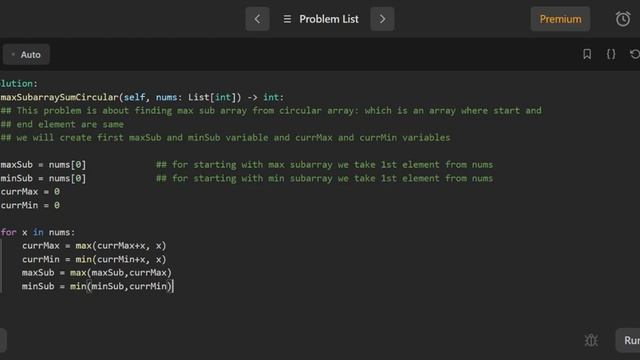Go to the next problem arrow
This screenshot has height=360, width=640.
pyautogui.click(x=382, y=19)
